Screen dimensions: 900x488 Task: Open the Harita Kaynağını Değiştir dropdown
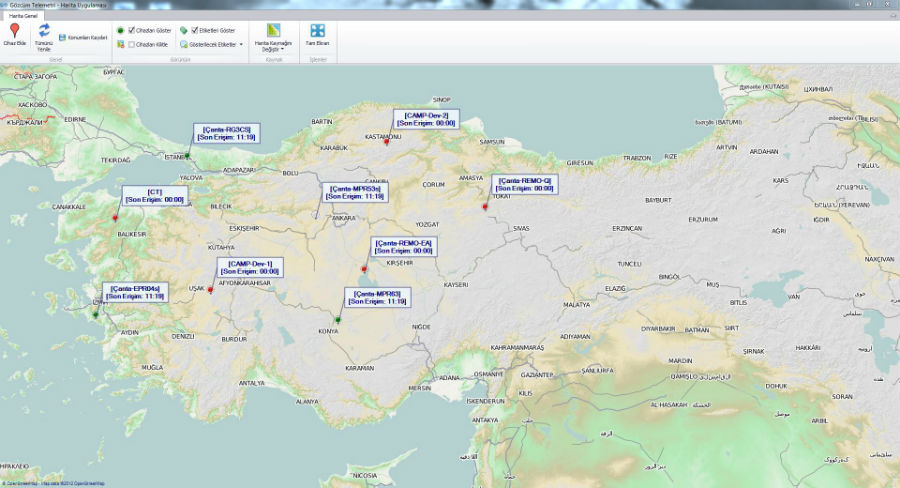[x=274, y=38]
